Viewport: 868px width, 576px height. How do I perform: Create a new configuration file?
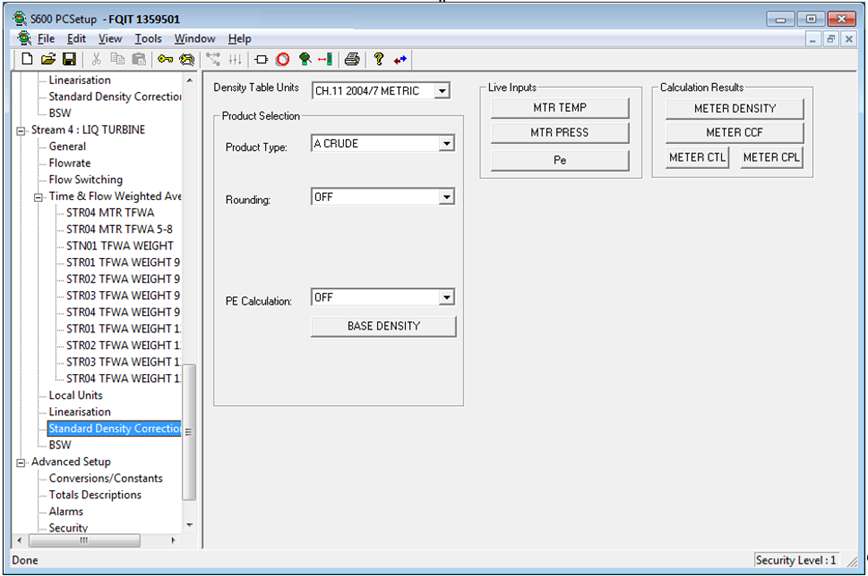click(x=27, y=59)
